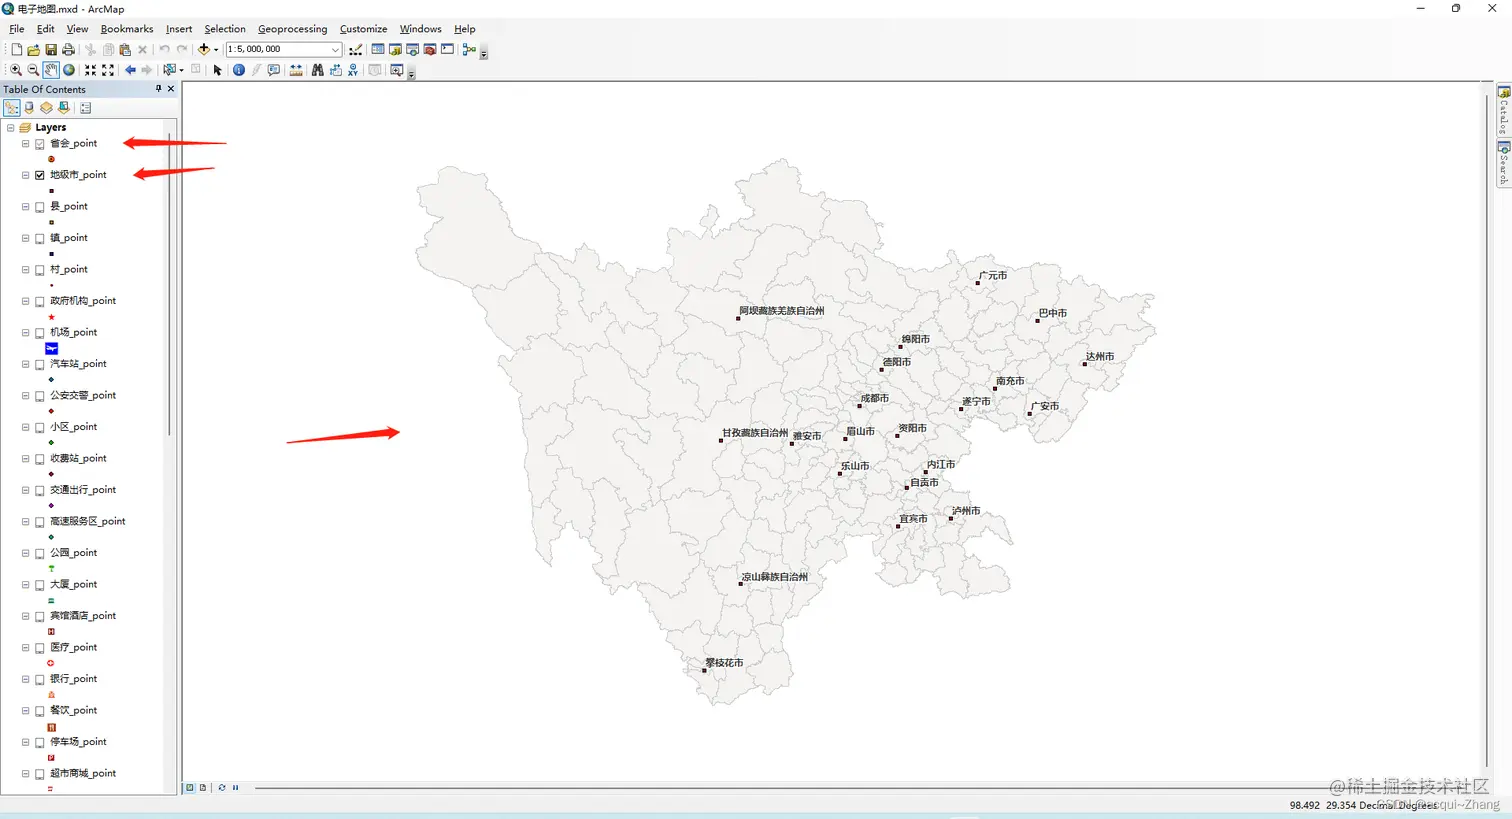Select the Zoom In tool
Viewport: 1512px width, 819px height.
15,70
